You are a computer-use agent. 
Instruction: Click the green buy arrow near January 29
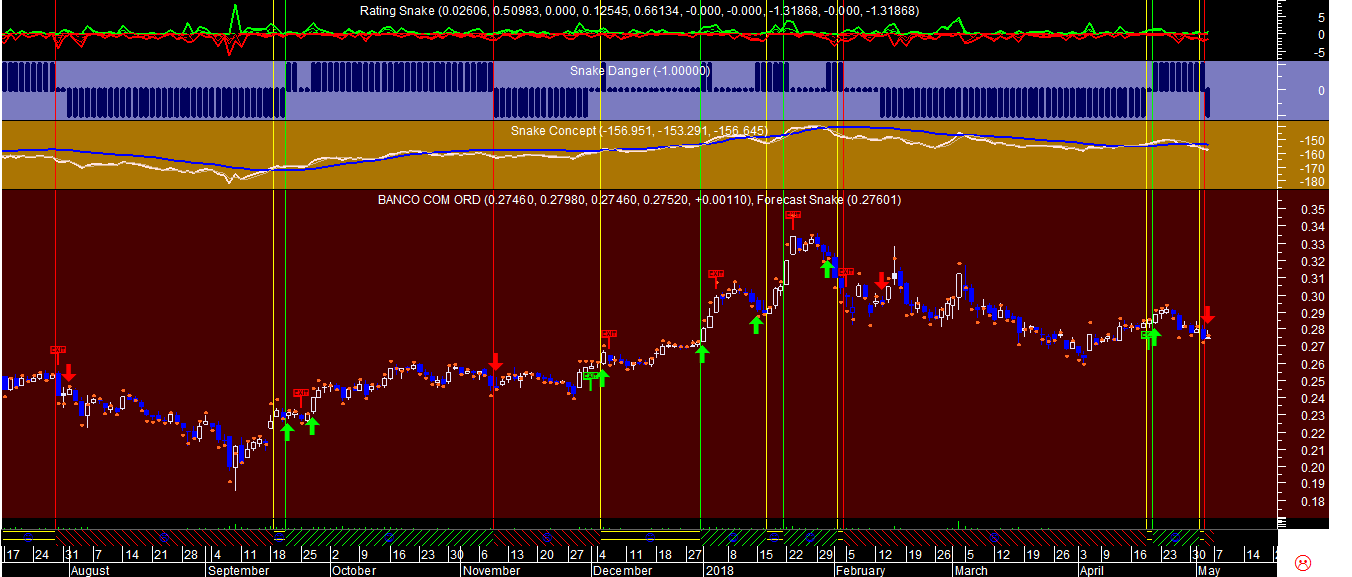pyautogui.click(x=827, y=269)
